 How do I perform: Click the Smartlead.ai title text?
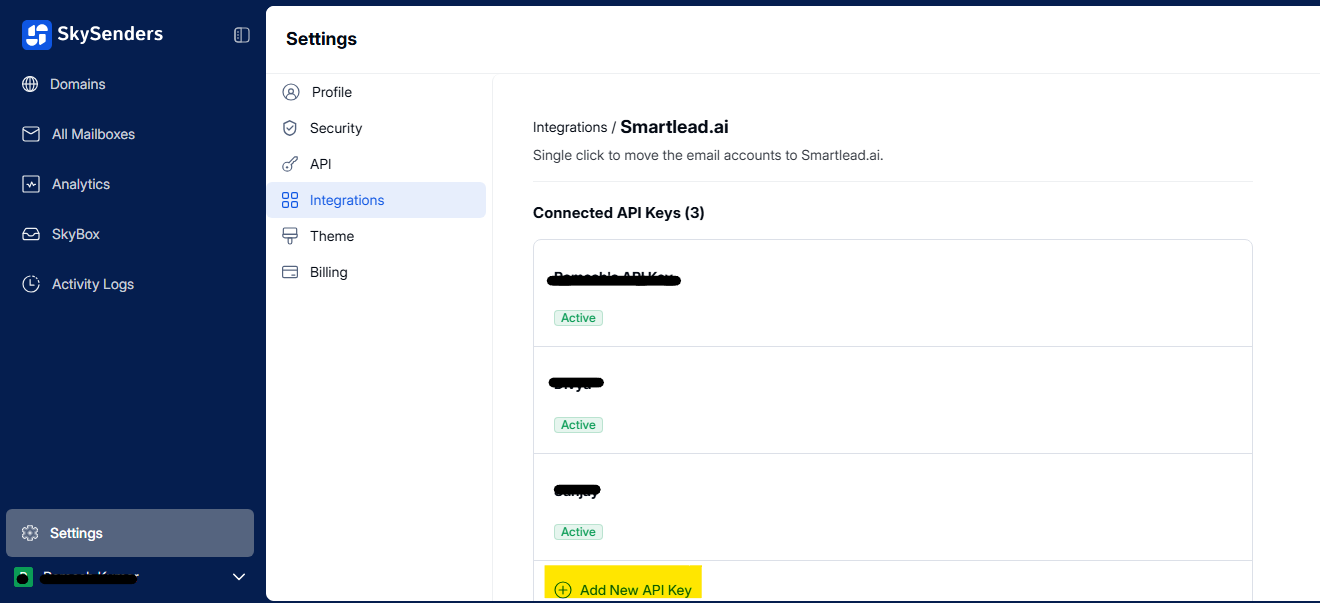point(675,127)
